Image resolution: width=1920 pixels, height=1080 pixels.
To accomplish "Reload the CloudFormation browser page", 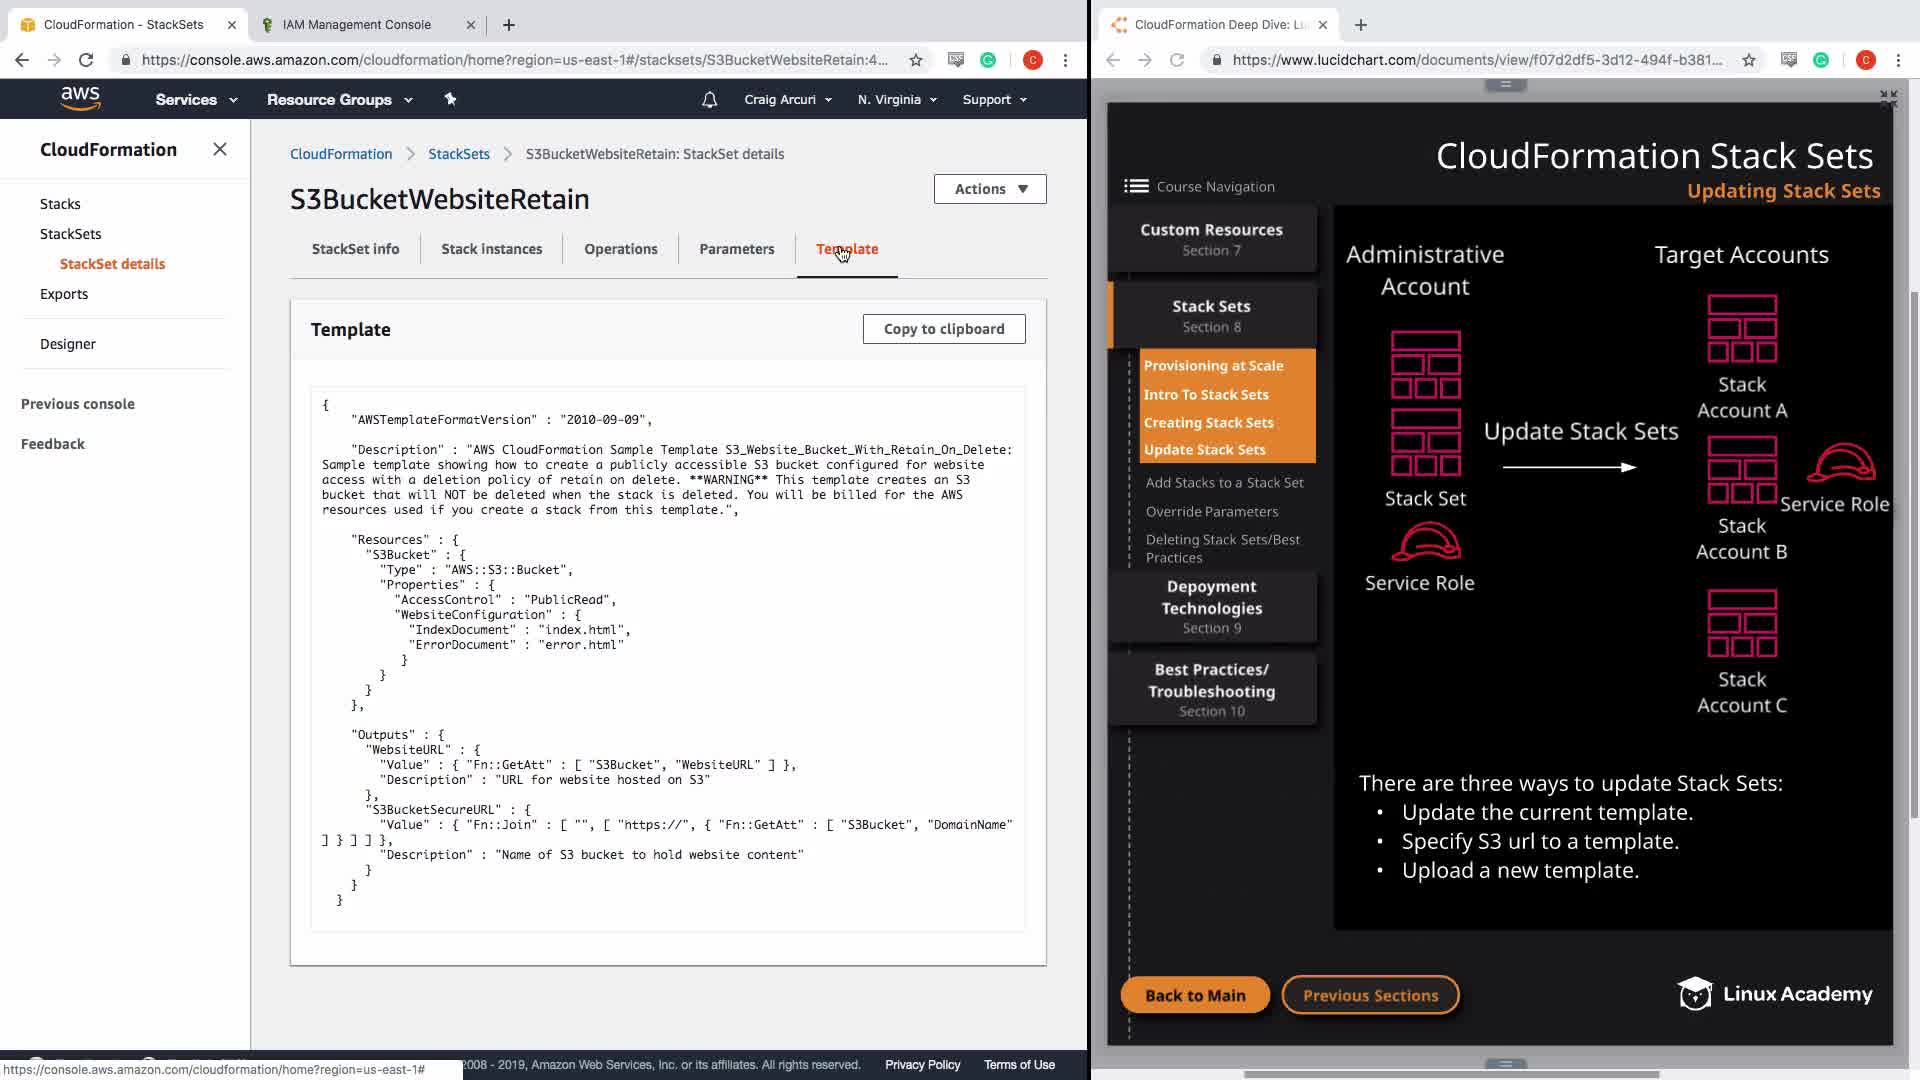I will pyautogui.click(x=86, y=60).
